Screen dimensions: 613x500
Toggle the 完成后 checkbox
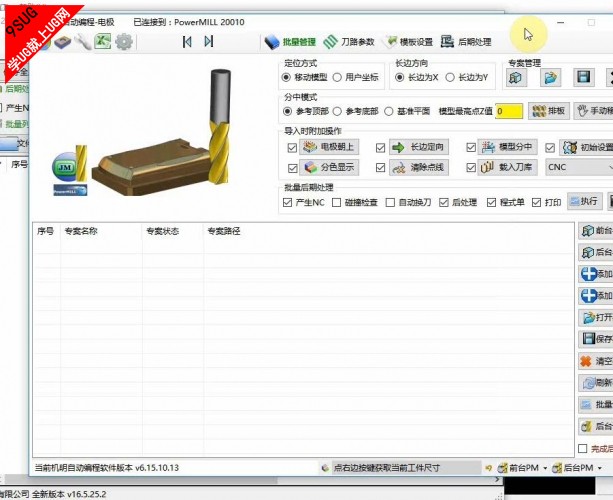click(583, 448)
